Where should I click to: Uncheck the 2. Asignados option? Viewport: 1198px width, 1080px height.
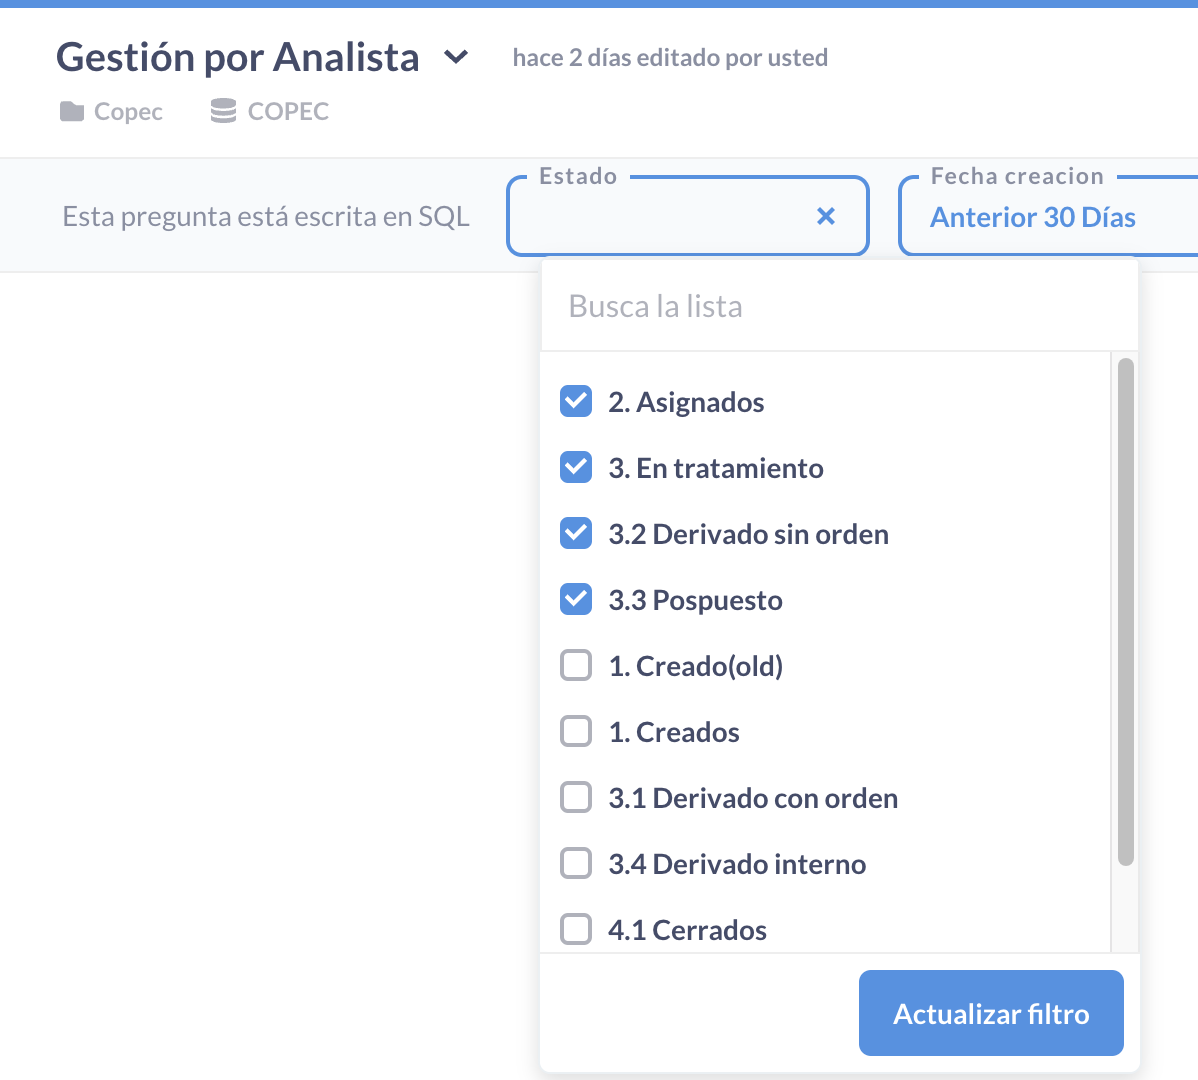click(576, 401)
